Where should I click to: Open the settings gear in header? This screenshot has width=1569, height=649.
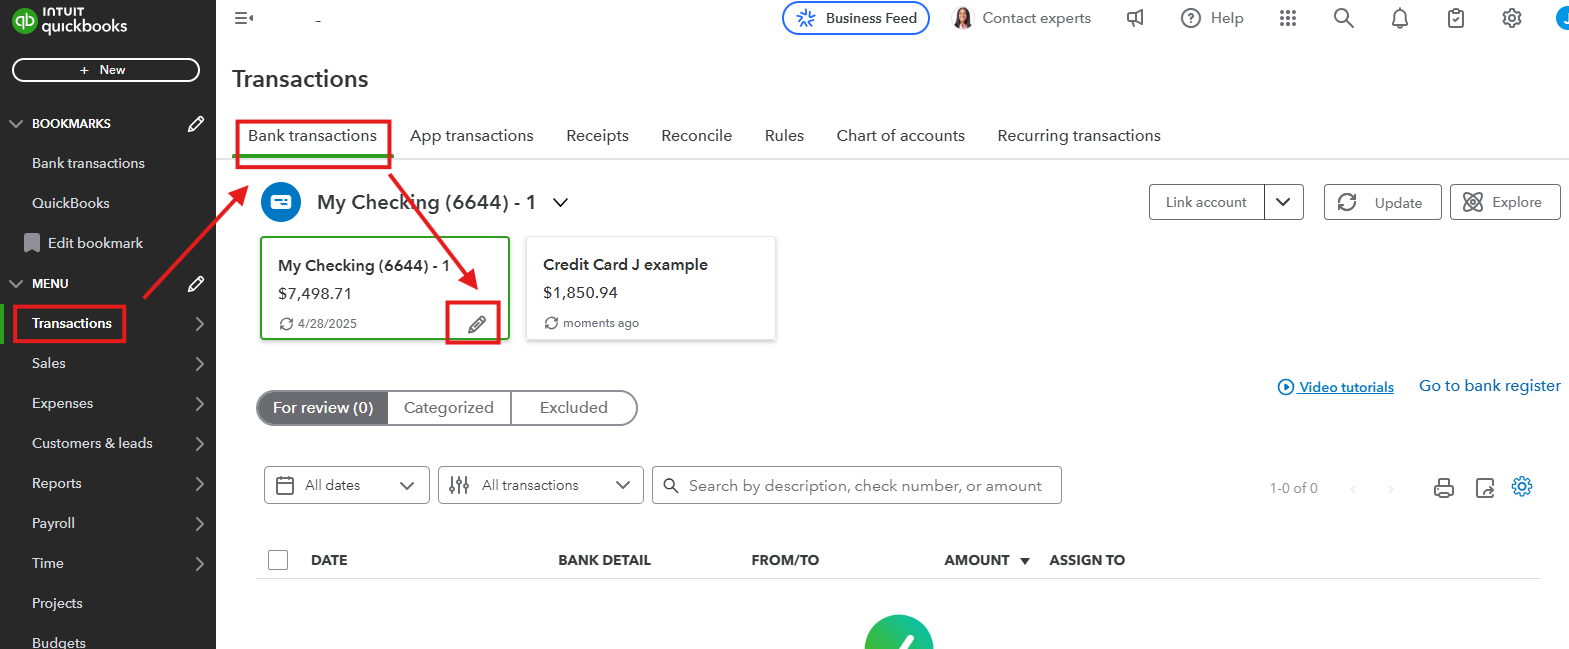1512,18
